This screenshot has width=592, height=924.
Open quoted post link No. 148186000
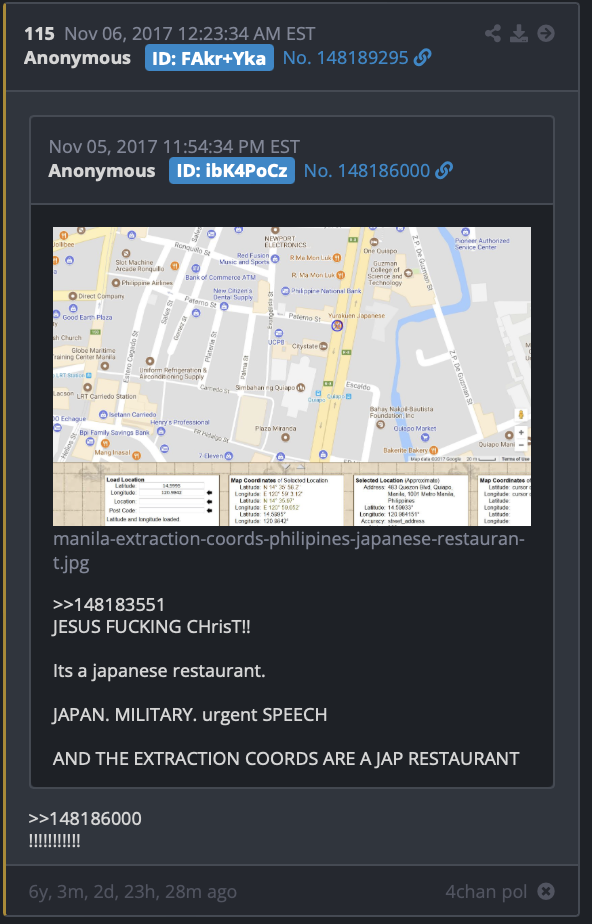click(367, 171)
